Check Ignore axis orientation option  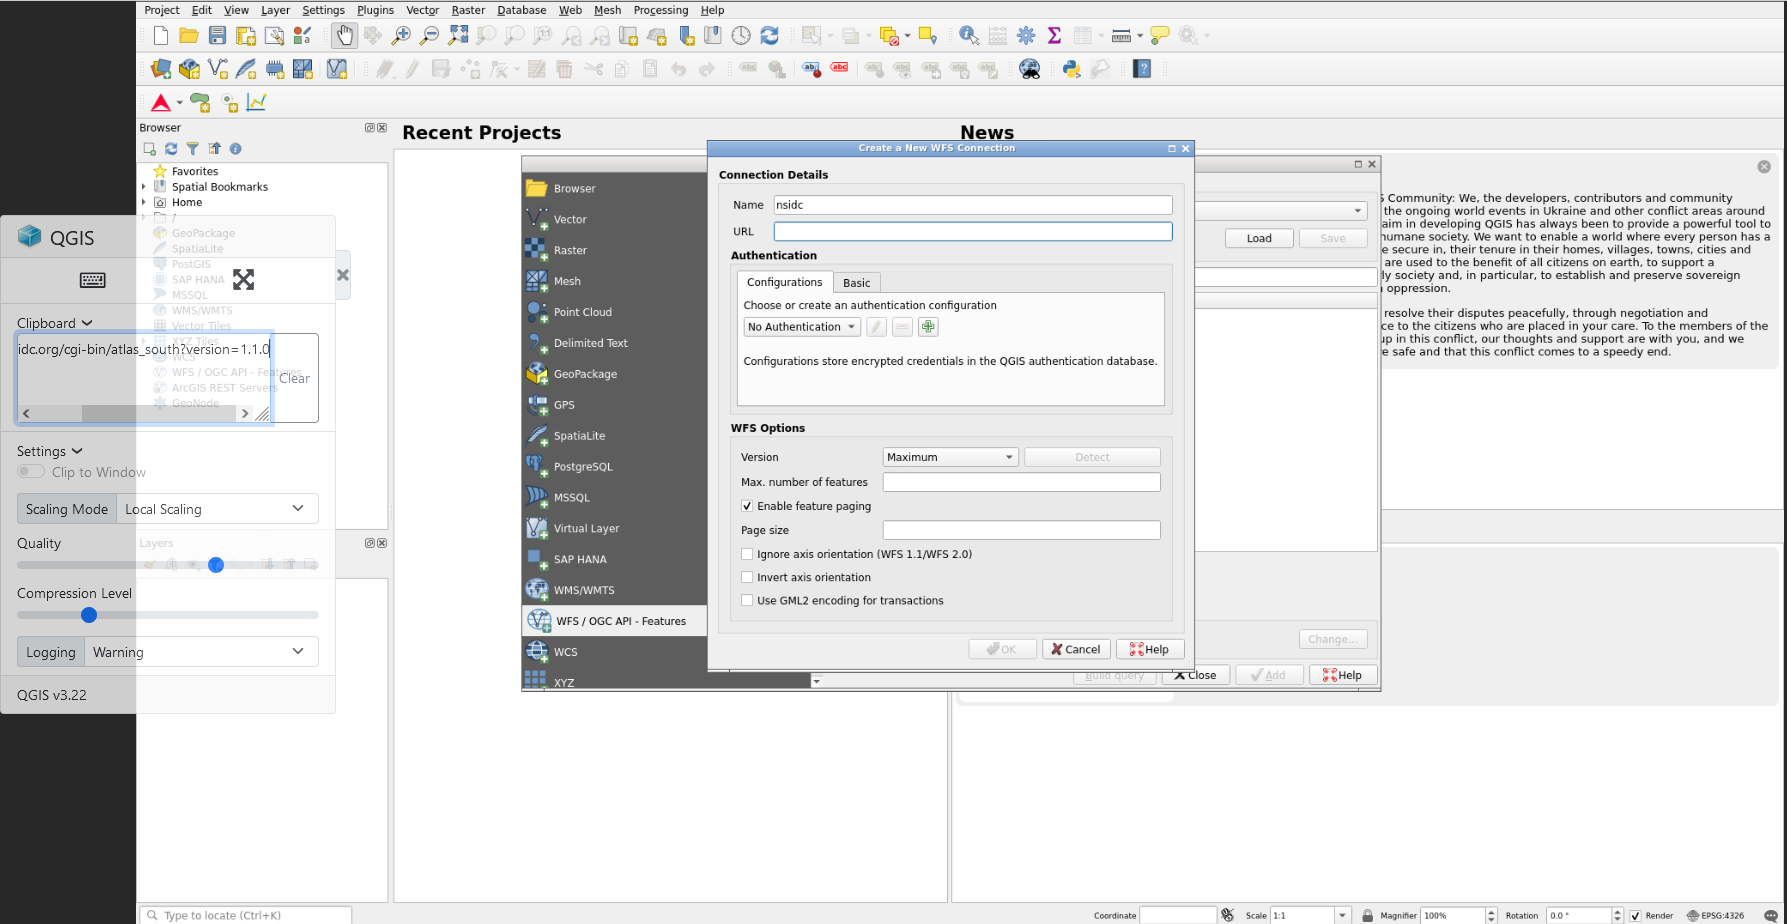pos(747,554)
